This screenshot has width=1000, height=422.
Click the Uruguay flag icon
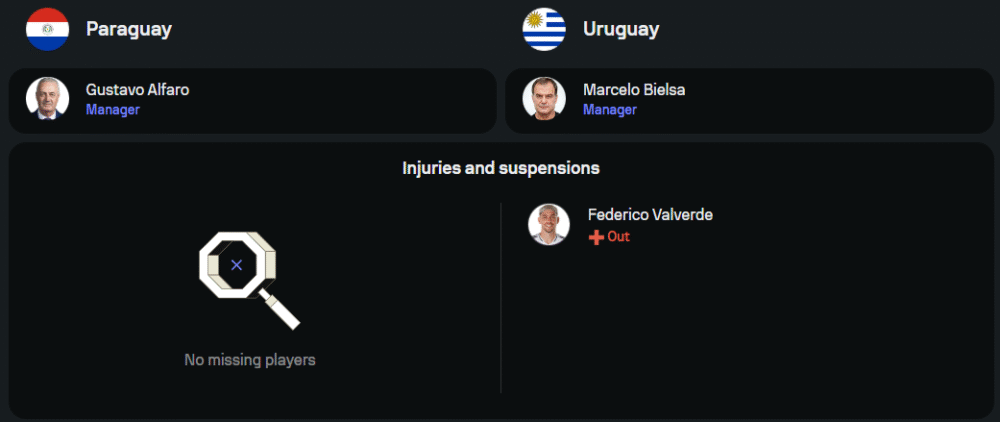pos(544,29)
